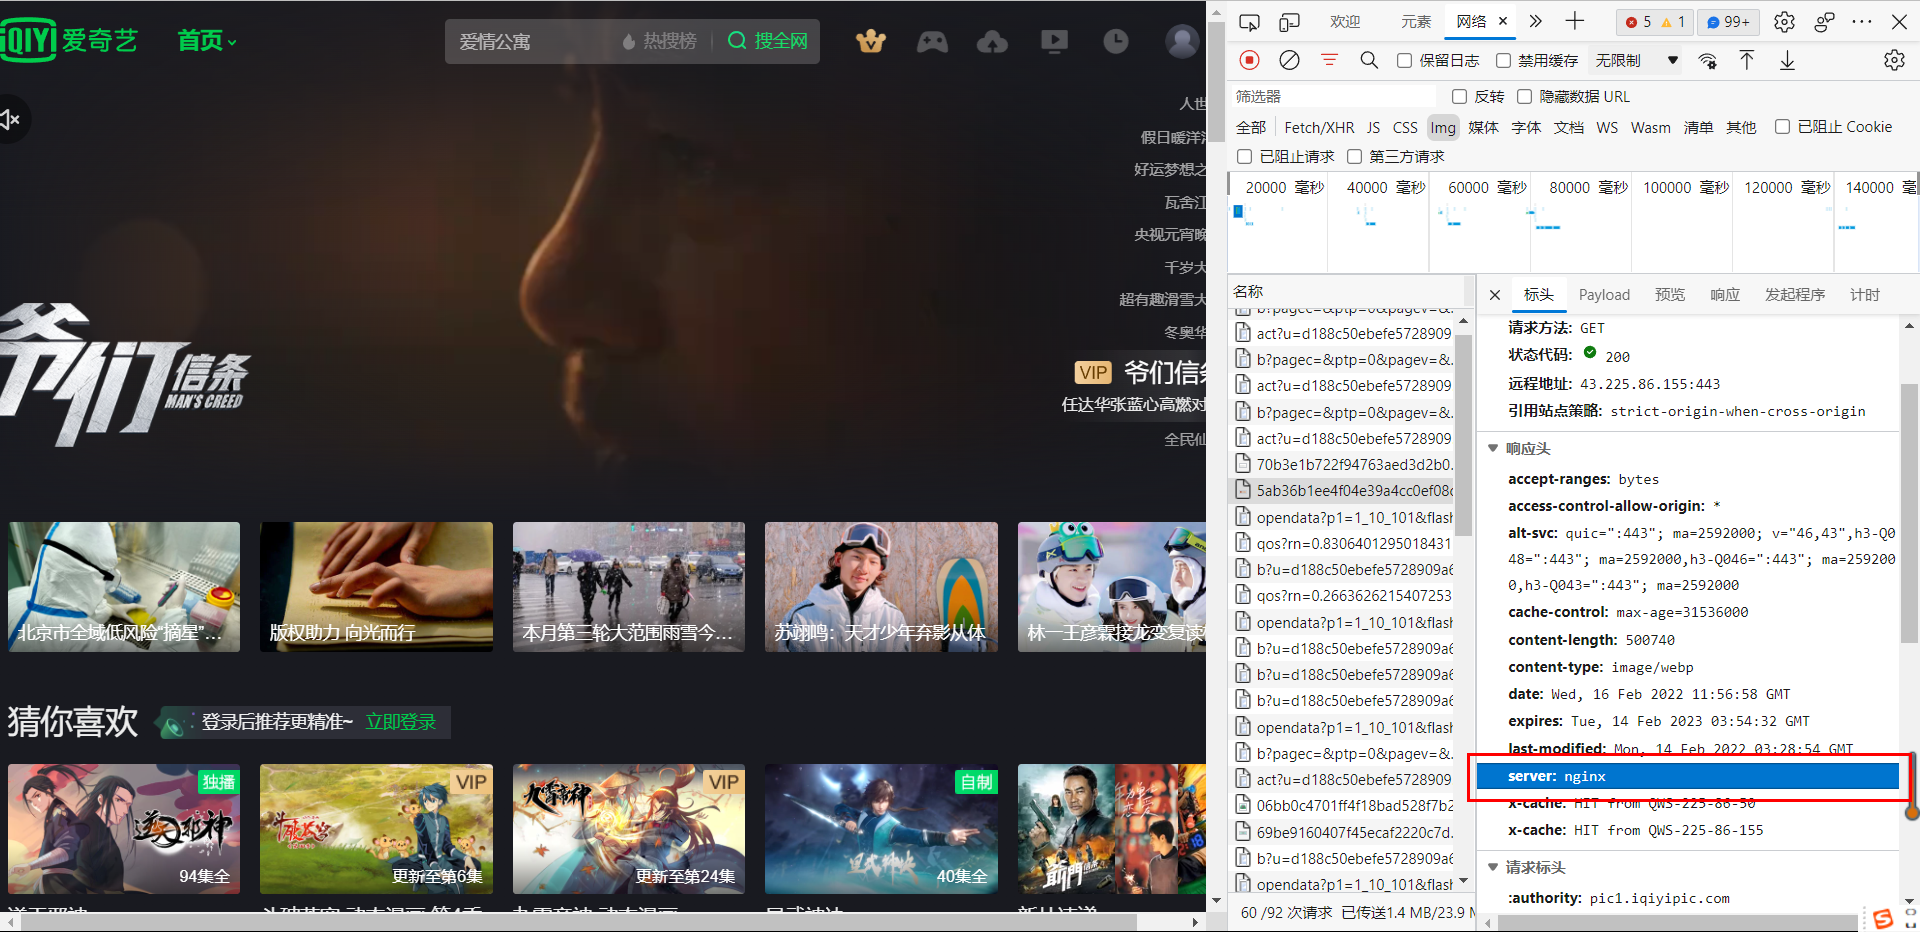Open the 热搜榜 hot search list
This screenshot has width=1920, height=932.
point(659,41)
